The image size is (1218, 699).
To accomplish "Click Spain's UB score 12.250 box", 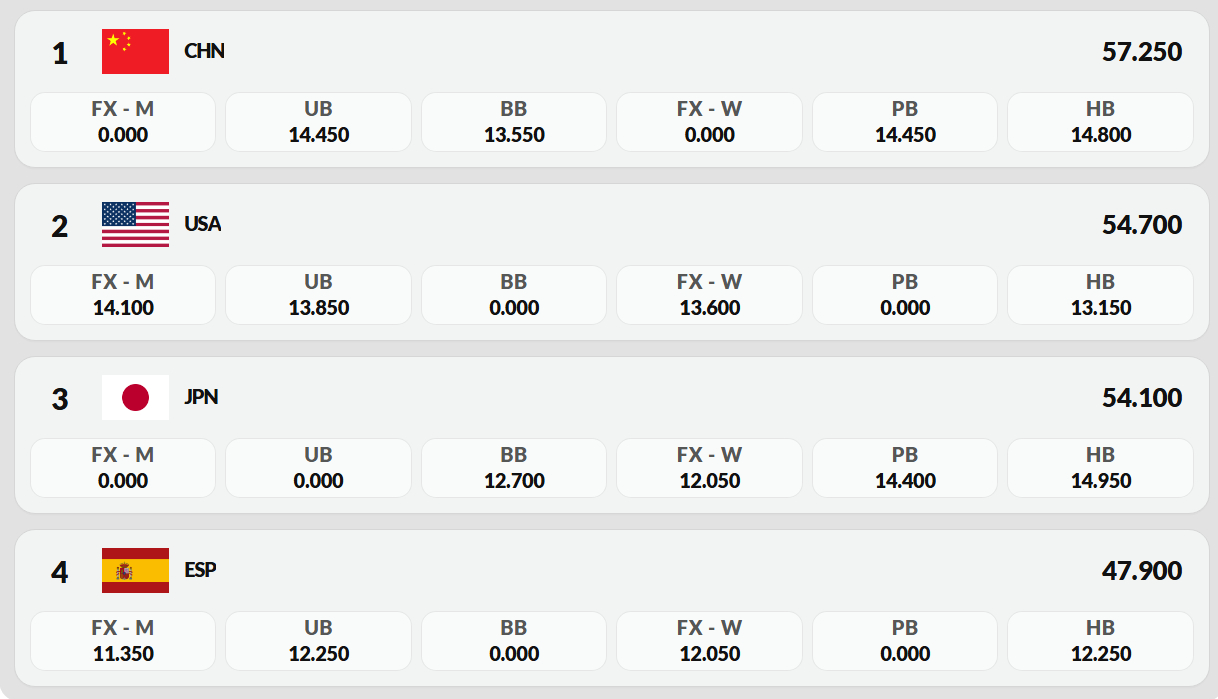I will (x=318, y=641).
